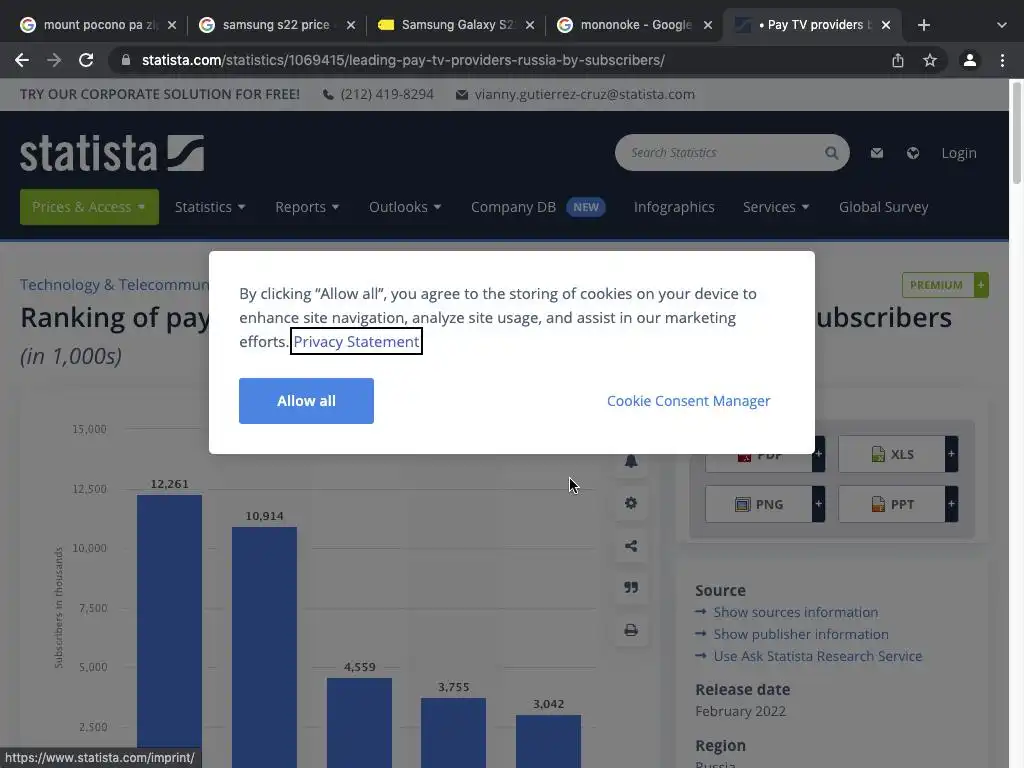Open a new tab with the plus icon
The height and width of the screenshot is (768, 1024).
(x=923, y=25)
